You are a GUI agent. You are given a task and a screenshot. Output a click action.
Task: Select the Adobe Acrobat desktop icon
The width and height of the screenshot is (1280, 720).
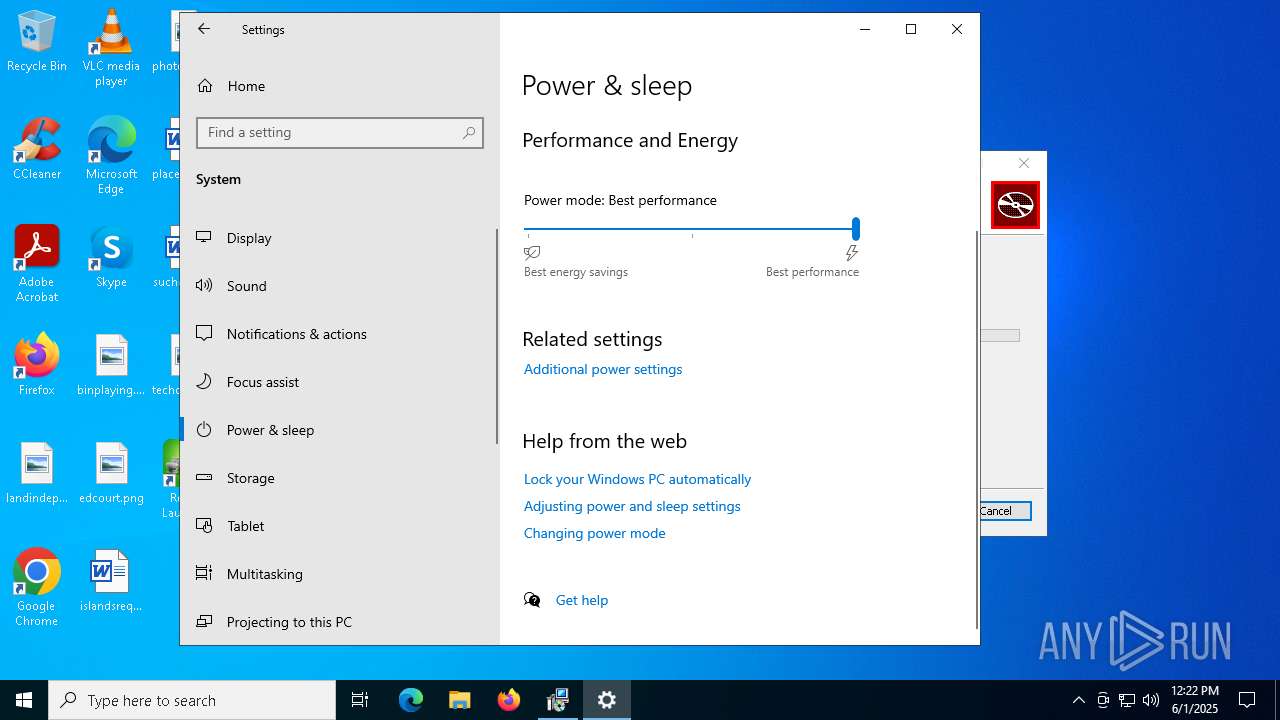click(x=37, y=264)
